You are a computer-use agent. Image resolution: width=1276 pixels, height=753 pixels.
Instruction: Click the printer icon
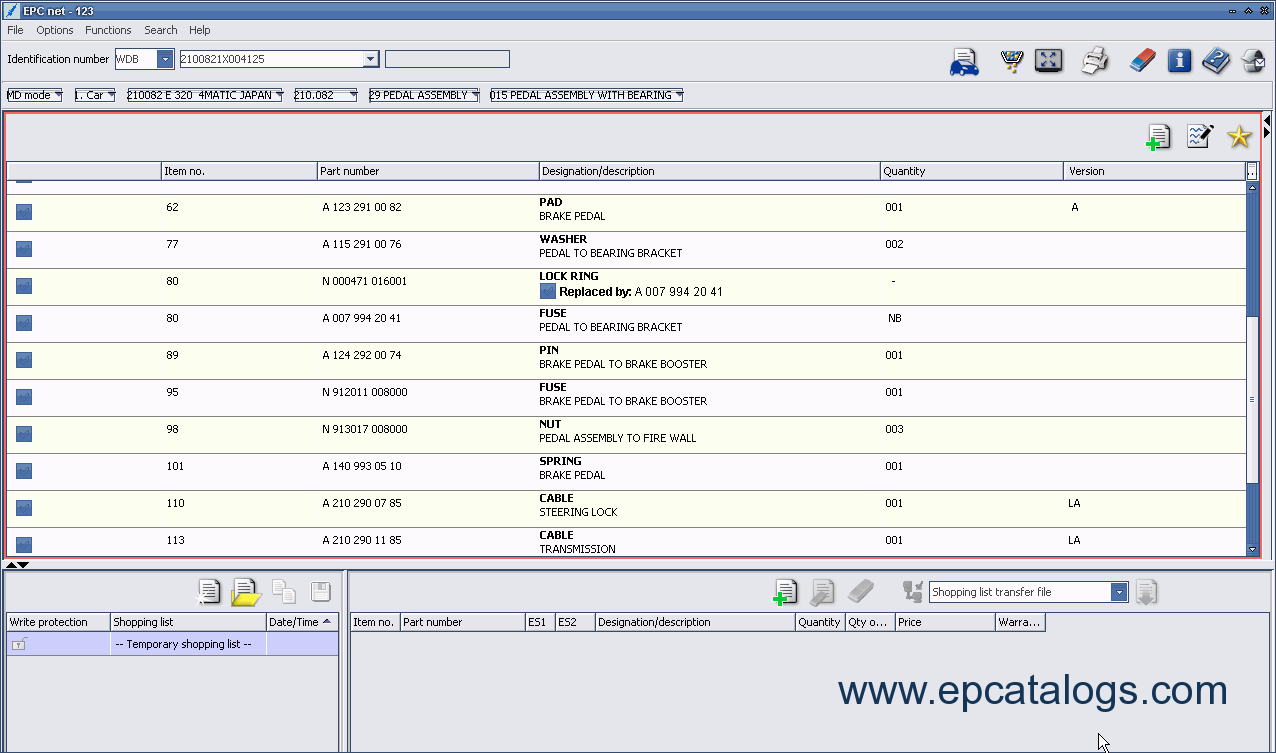pos(1095,61)
